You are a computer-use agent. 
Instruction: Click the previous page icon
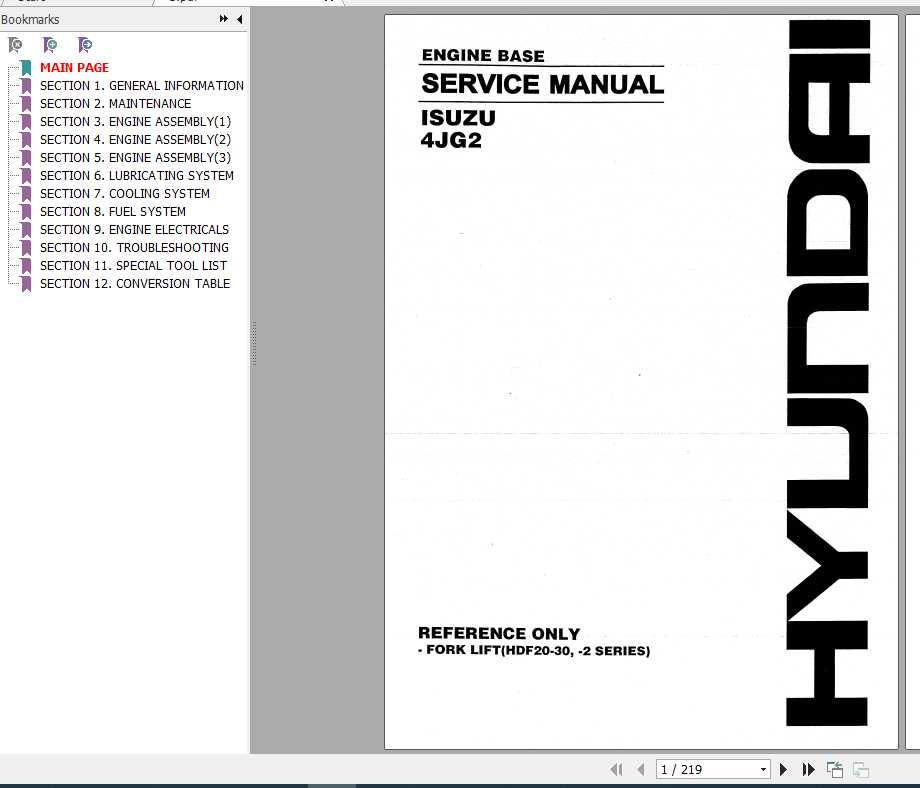click(640, 769)
